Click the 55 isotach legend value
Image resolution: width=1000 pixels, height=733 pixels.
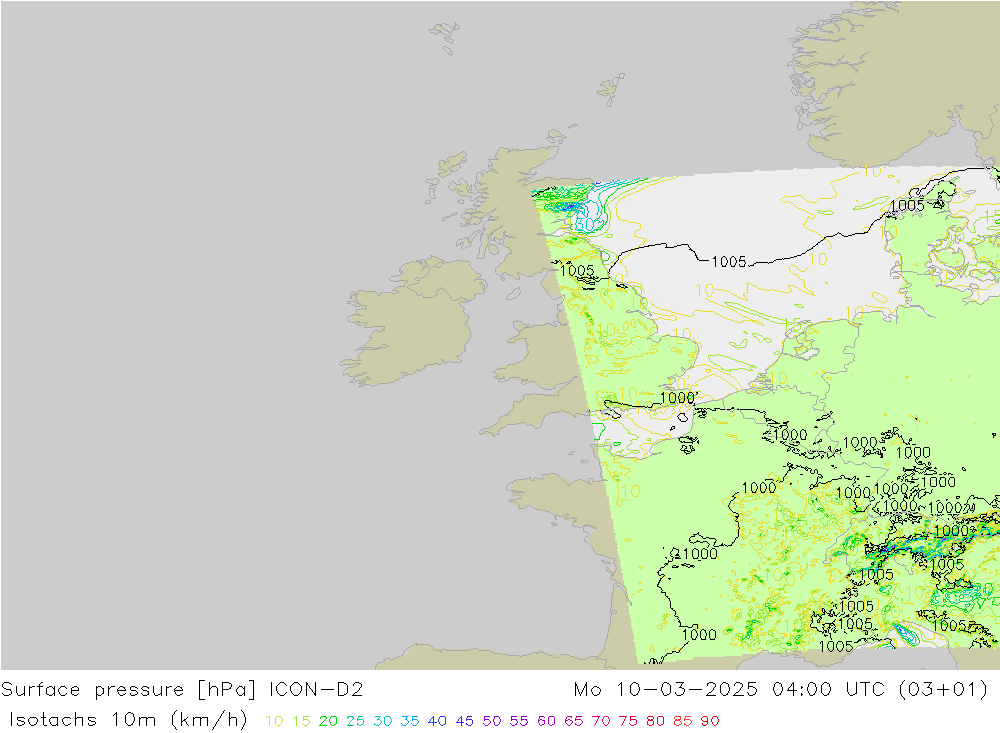point(519,721)
